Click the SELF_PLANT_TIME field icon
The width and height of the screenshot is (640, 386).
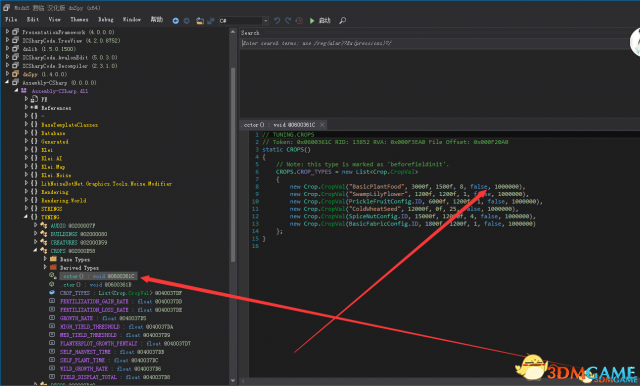pyautogui.click(x=52, y=360)
